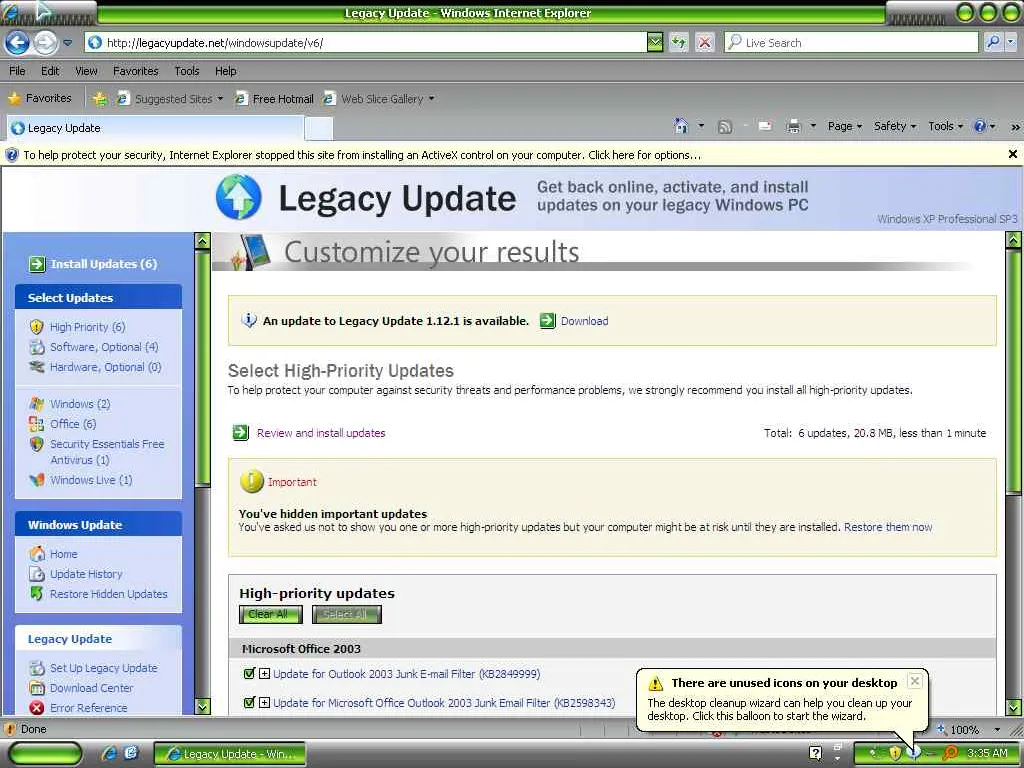Viewport: 1024px width, 768px height.
Task: Open the Edit menu
Action: click(x=50, y=71)
